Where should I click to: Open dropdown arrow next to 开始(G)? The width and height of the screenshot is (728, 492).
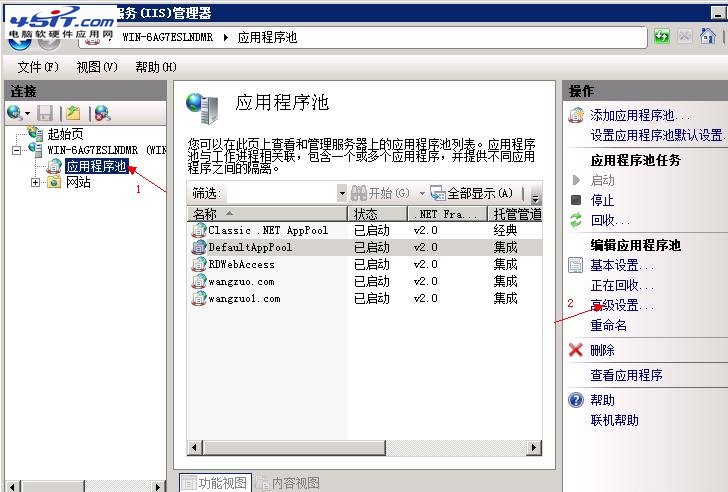coord(422,193)
